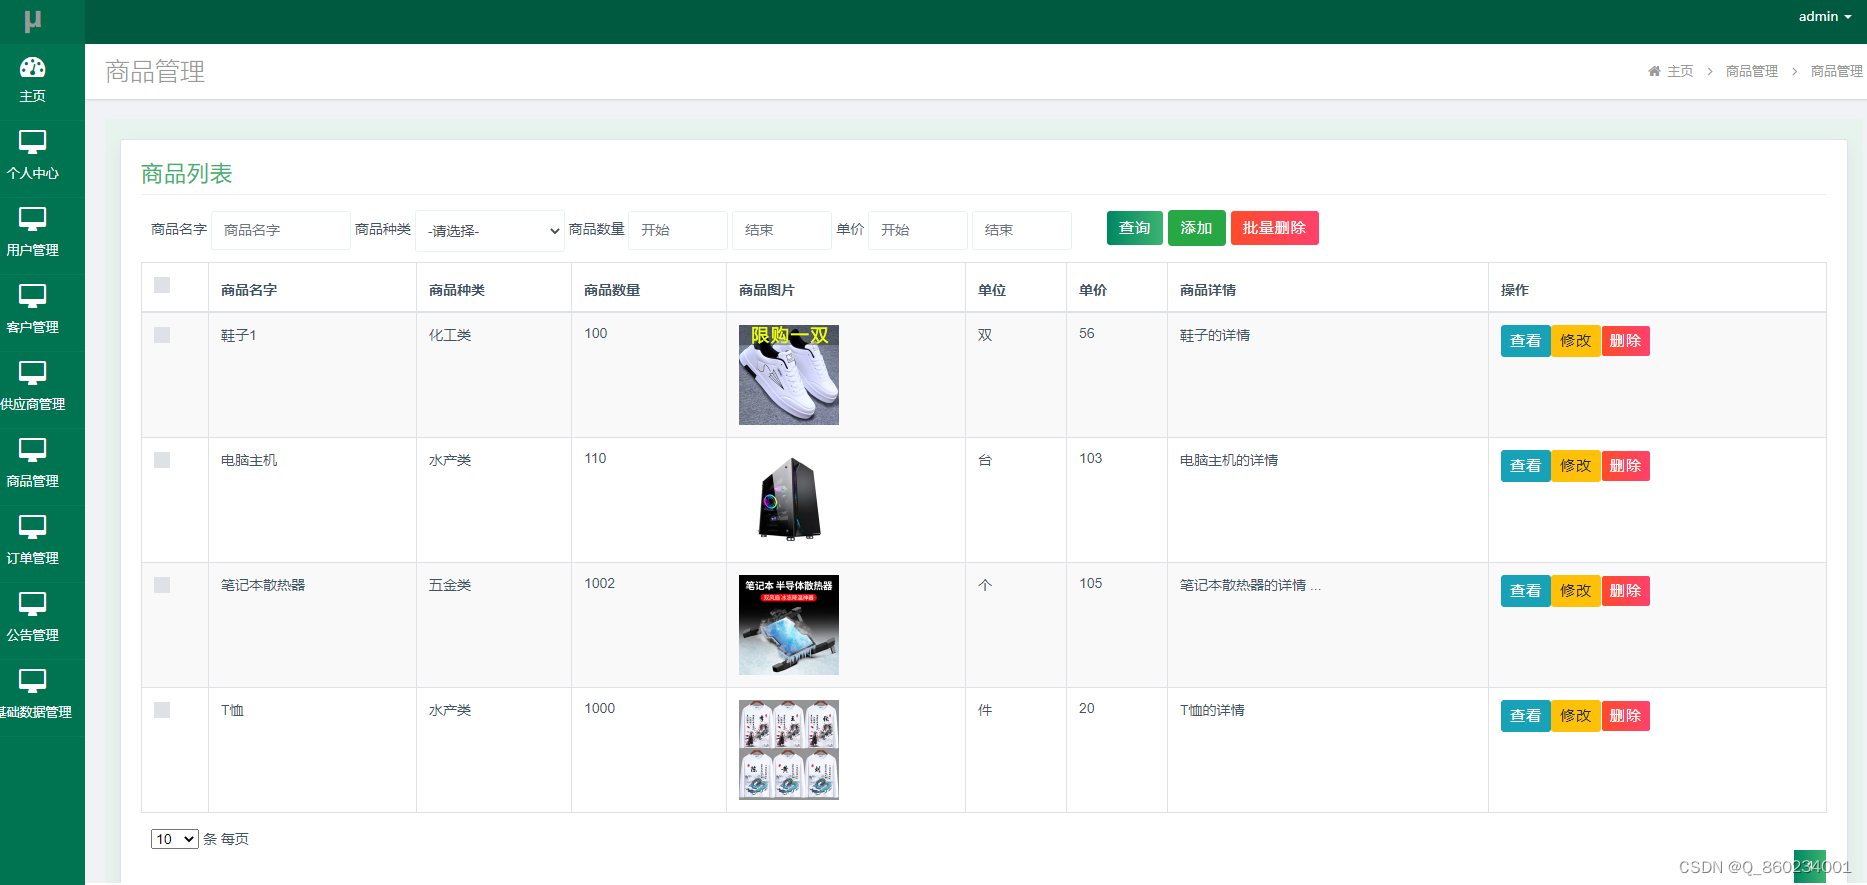Open the 商品种类 请选择 dropdown
1867x885 pixels.
pos(490,231)
